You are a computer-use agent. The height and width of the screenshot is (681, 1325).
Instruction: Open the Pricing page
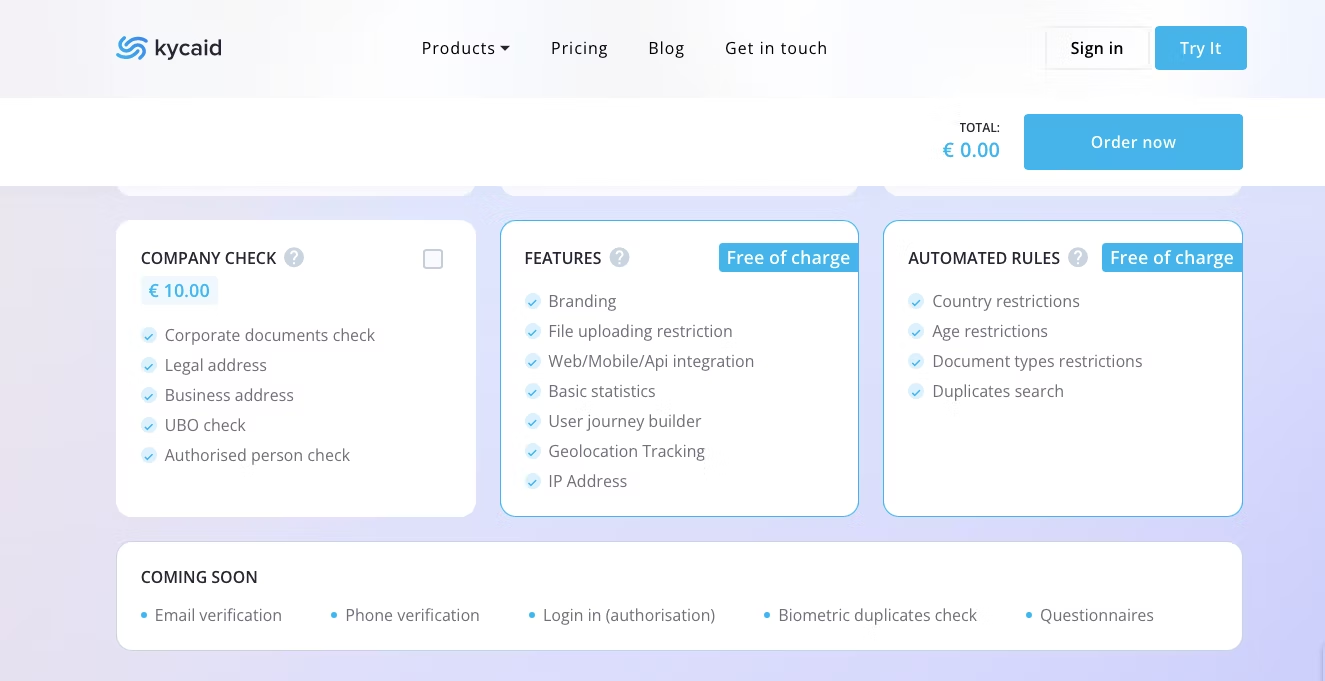coord(579,48)
